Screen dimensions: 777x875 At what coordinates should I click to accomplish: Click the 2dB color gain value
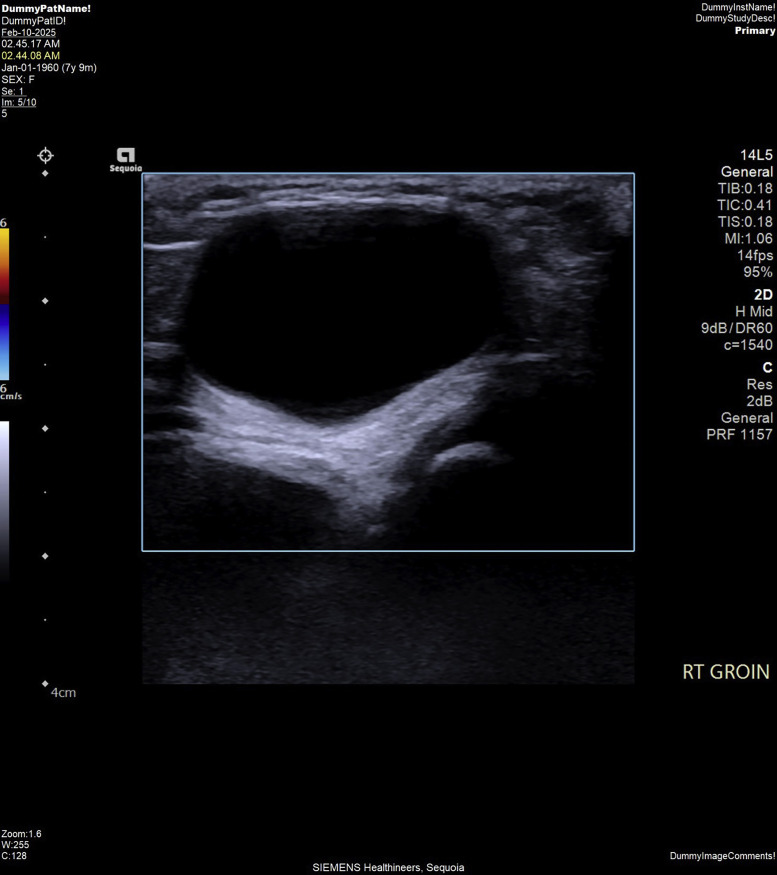[x=760, y=401]
